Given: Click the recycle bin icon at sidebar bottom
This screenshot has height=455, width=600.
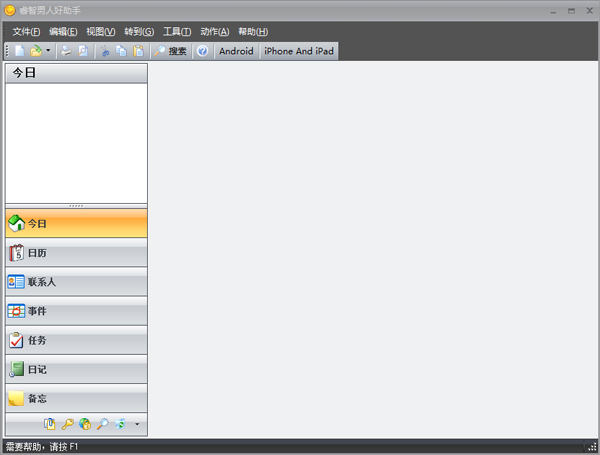Looking at the screenshot, I should [120, 424].
